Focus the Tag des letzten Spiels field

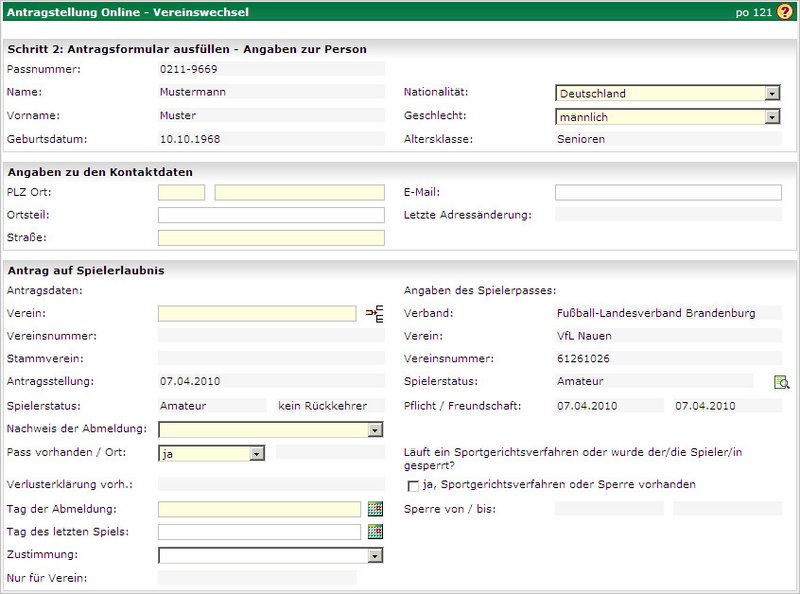[x=259, y=532]
